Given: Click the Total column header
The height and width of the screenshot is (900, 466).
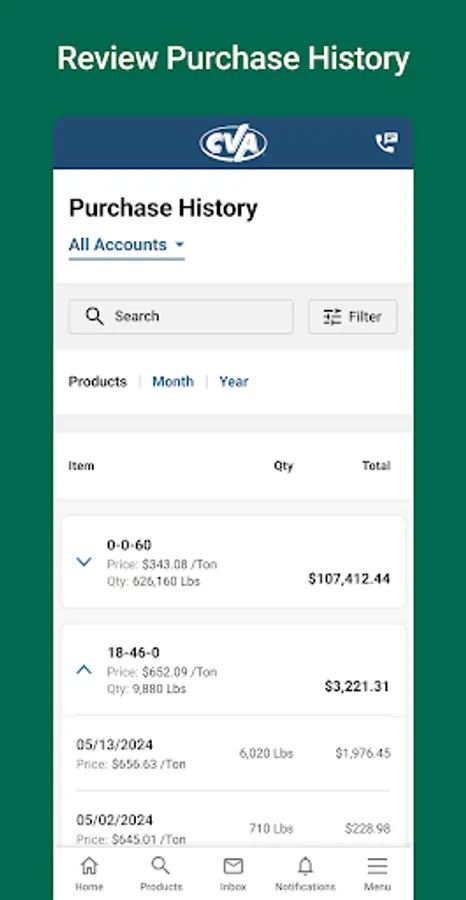Looking at the screenshot, I should click(x=376, y=466).
